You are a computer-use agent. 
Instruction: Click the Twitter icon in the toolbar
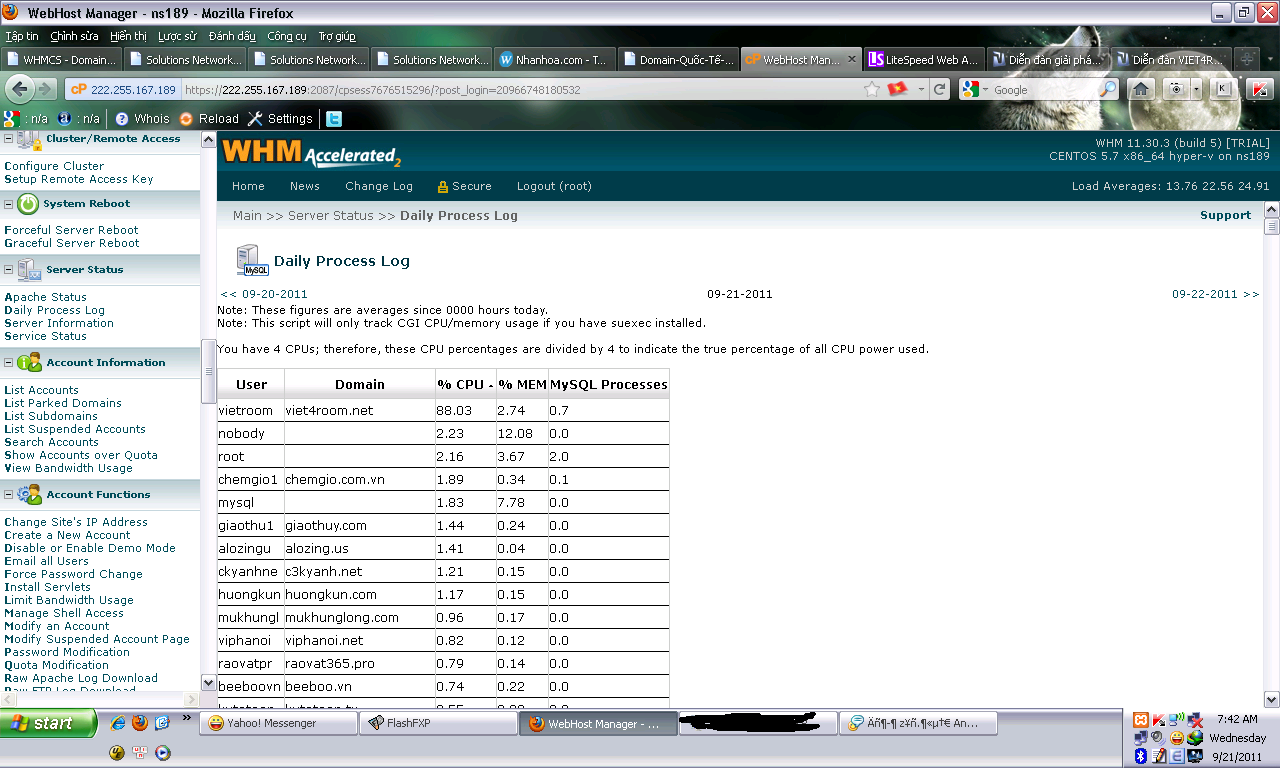[x=334, y=118]
